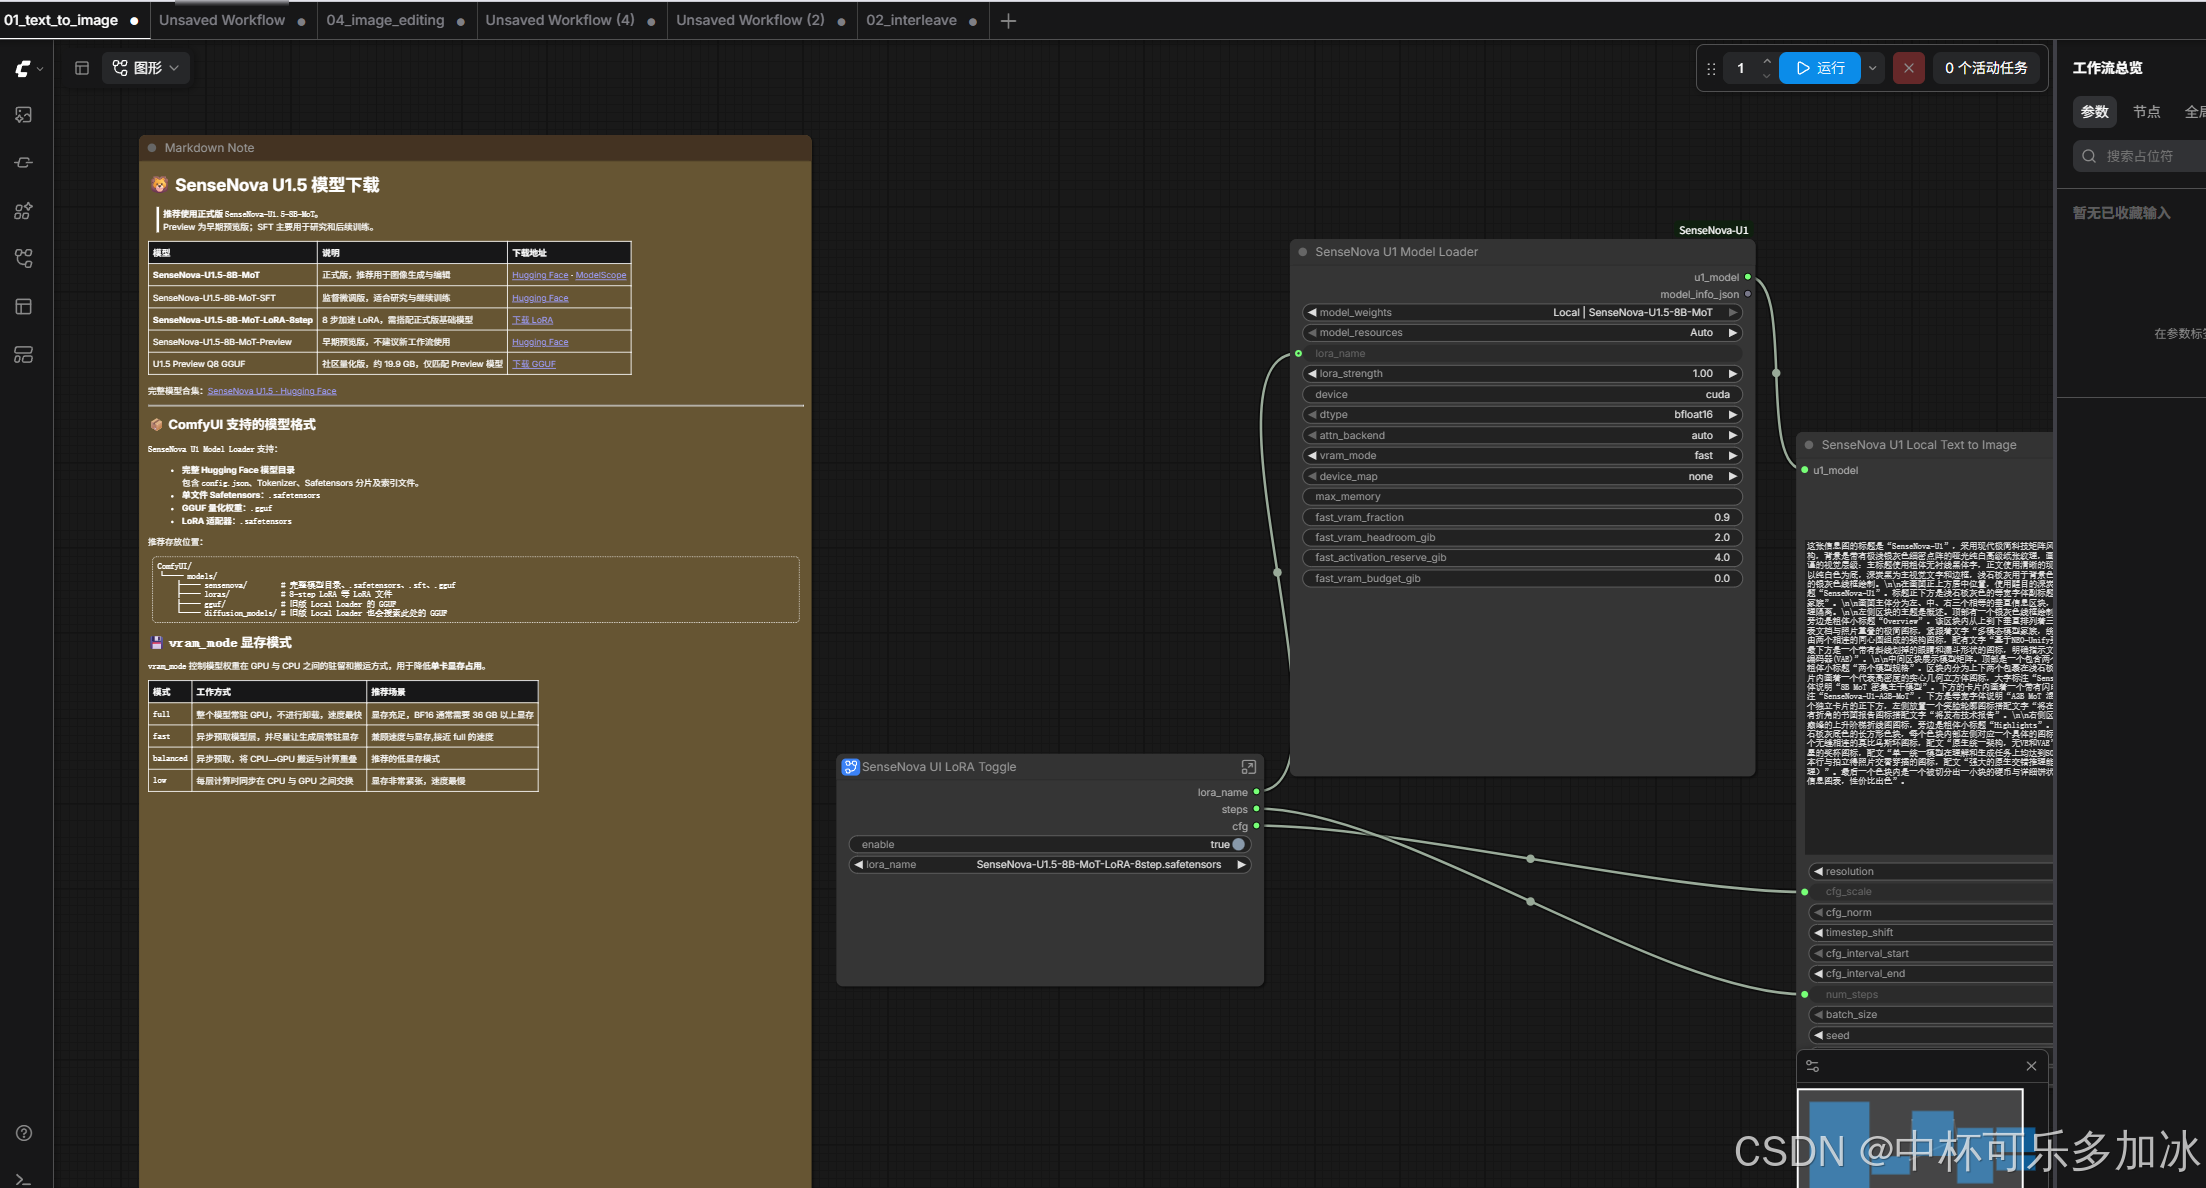This screenshot has height=1188, width=2206.
Task: Click the minimap preview thumbnail
Action: (x=1910, y=1139)
